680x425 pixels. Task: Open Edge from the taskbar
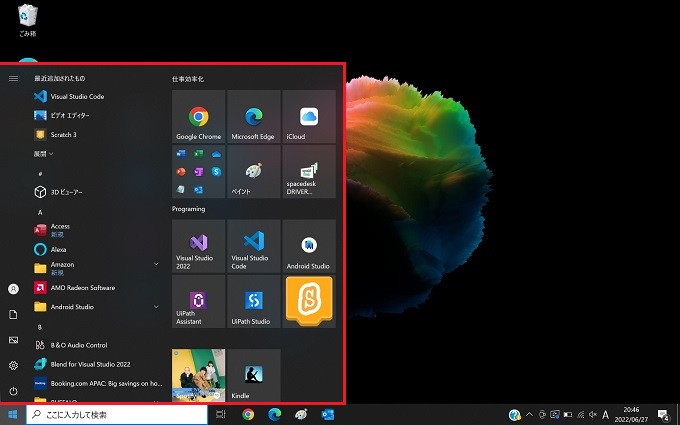pyautogui.click(x=275, y=415)
